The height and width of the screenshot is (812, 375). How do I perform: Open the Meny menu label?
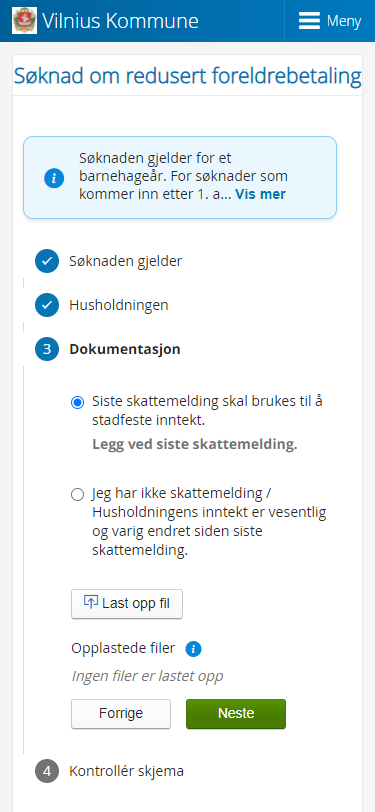pyautogui.click(x=343, y=21)
